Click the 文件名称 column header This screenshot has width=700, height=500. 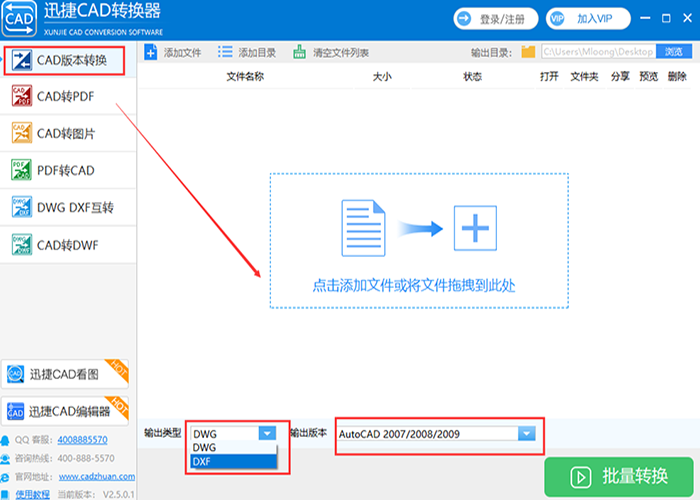(245, 76)
